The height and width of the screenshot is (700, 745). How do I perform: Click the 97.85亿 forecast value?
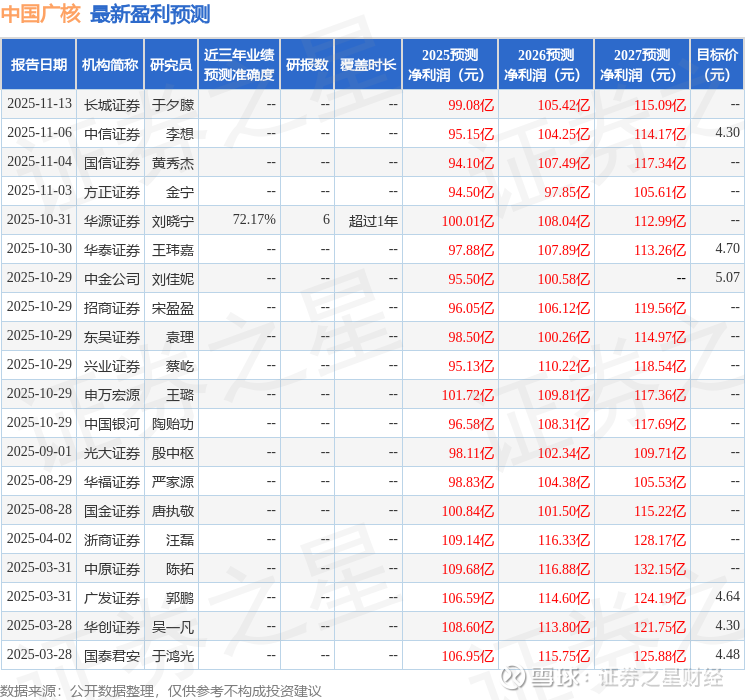coord(567,192)
